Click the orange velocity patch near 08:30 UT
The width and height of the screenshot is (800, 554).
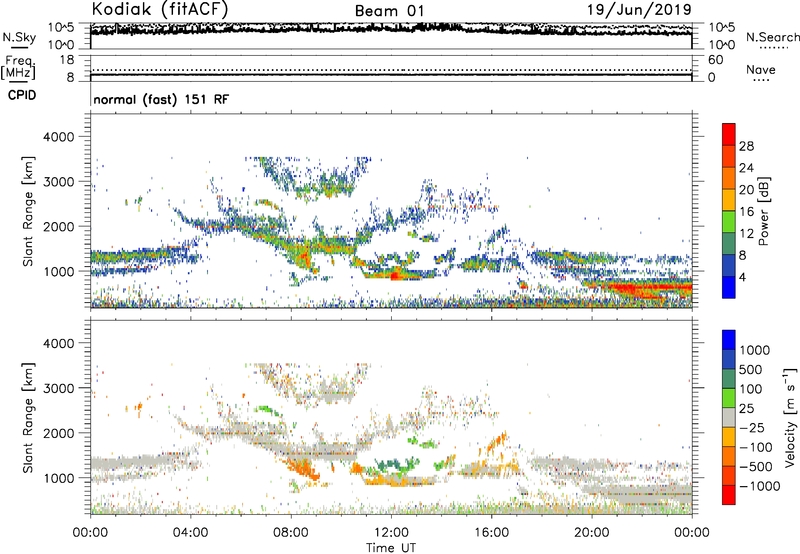[301, 467]
